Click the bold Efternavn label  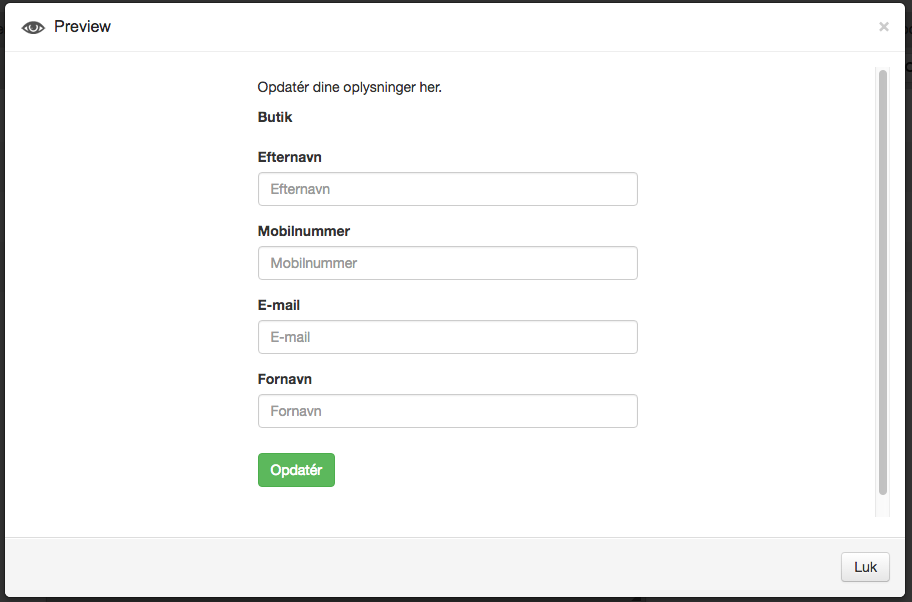290,157
